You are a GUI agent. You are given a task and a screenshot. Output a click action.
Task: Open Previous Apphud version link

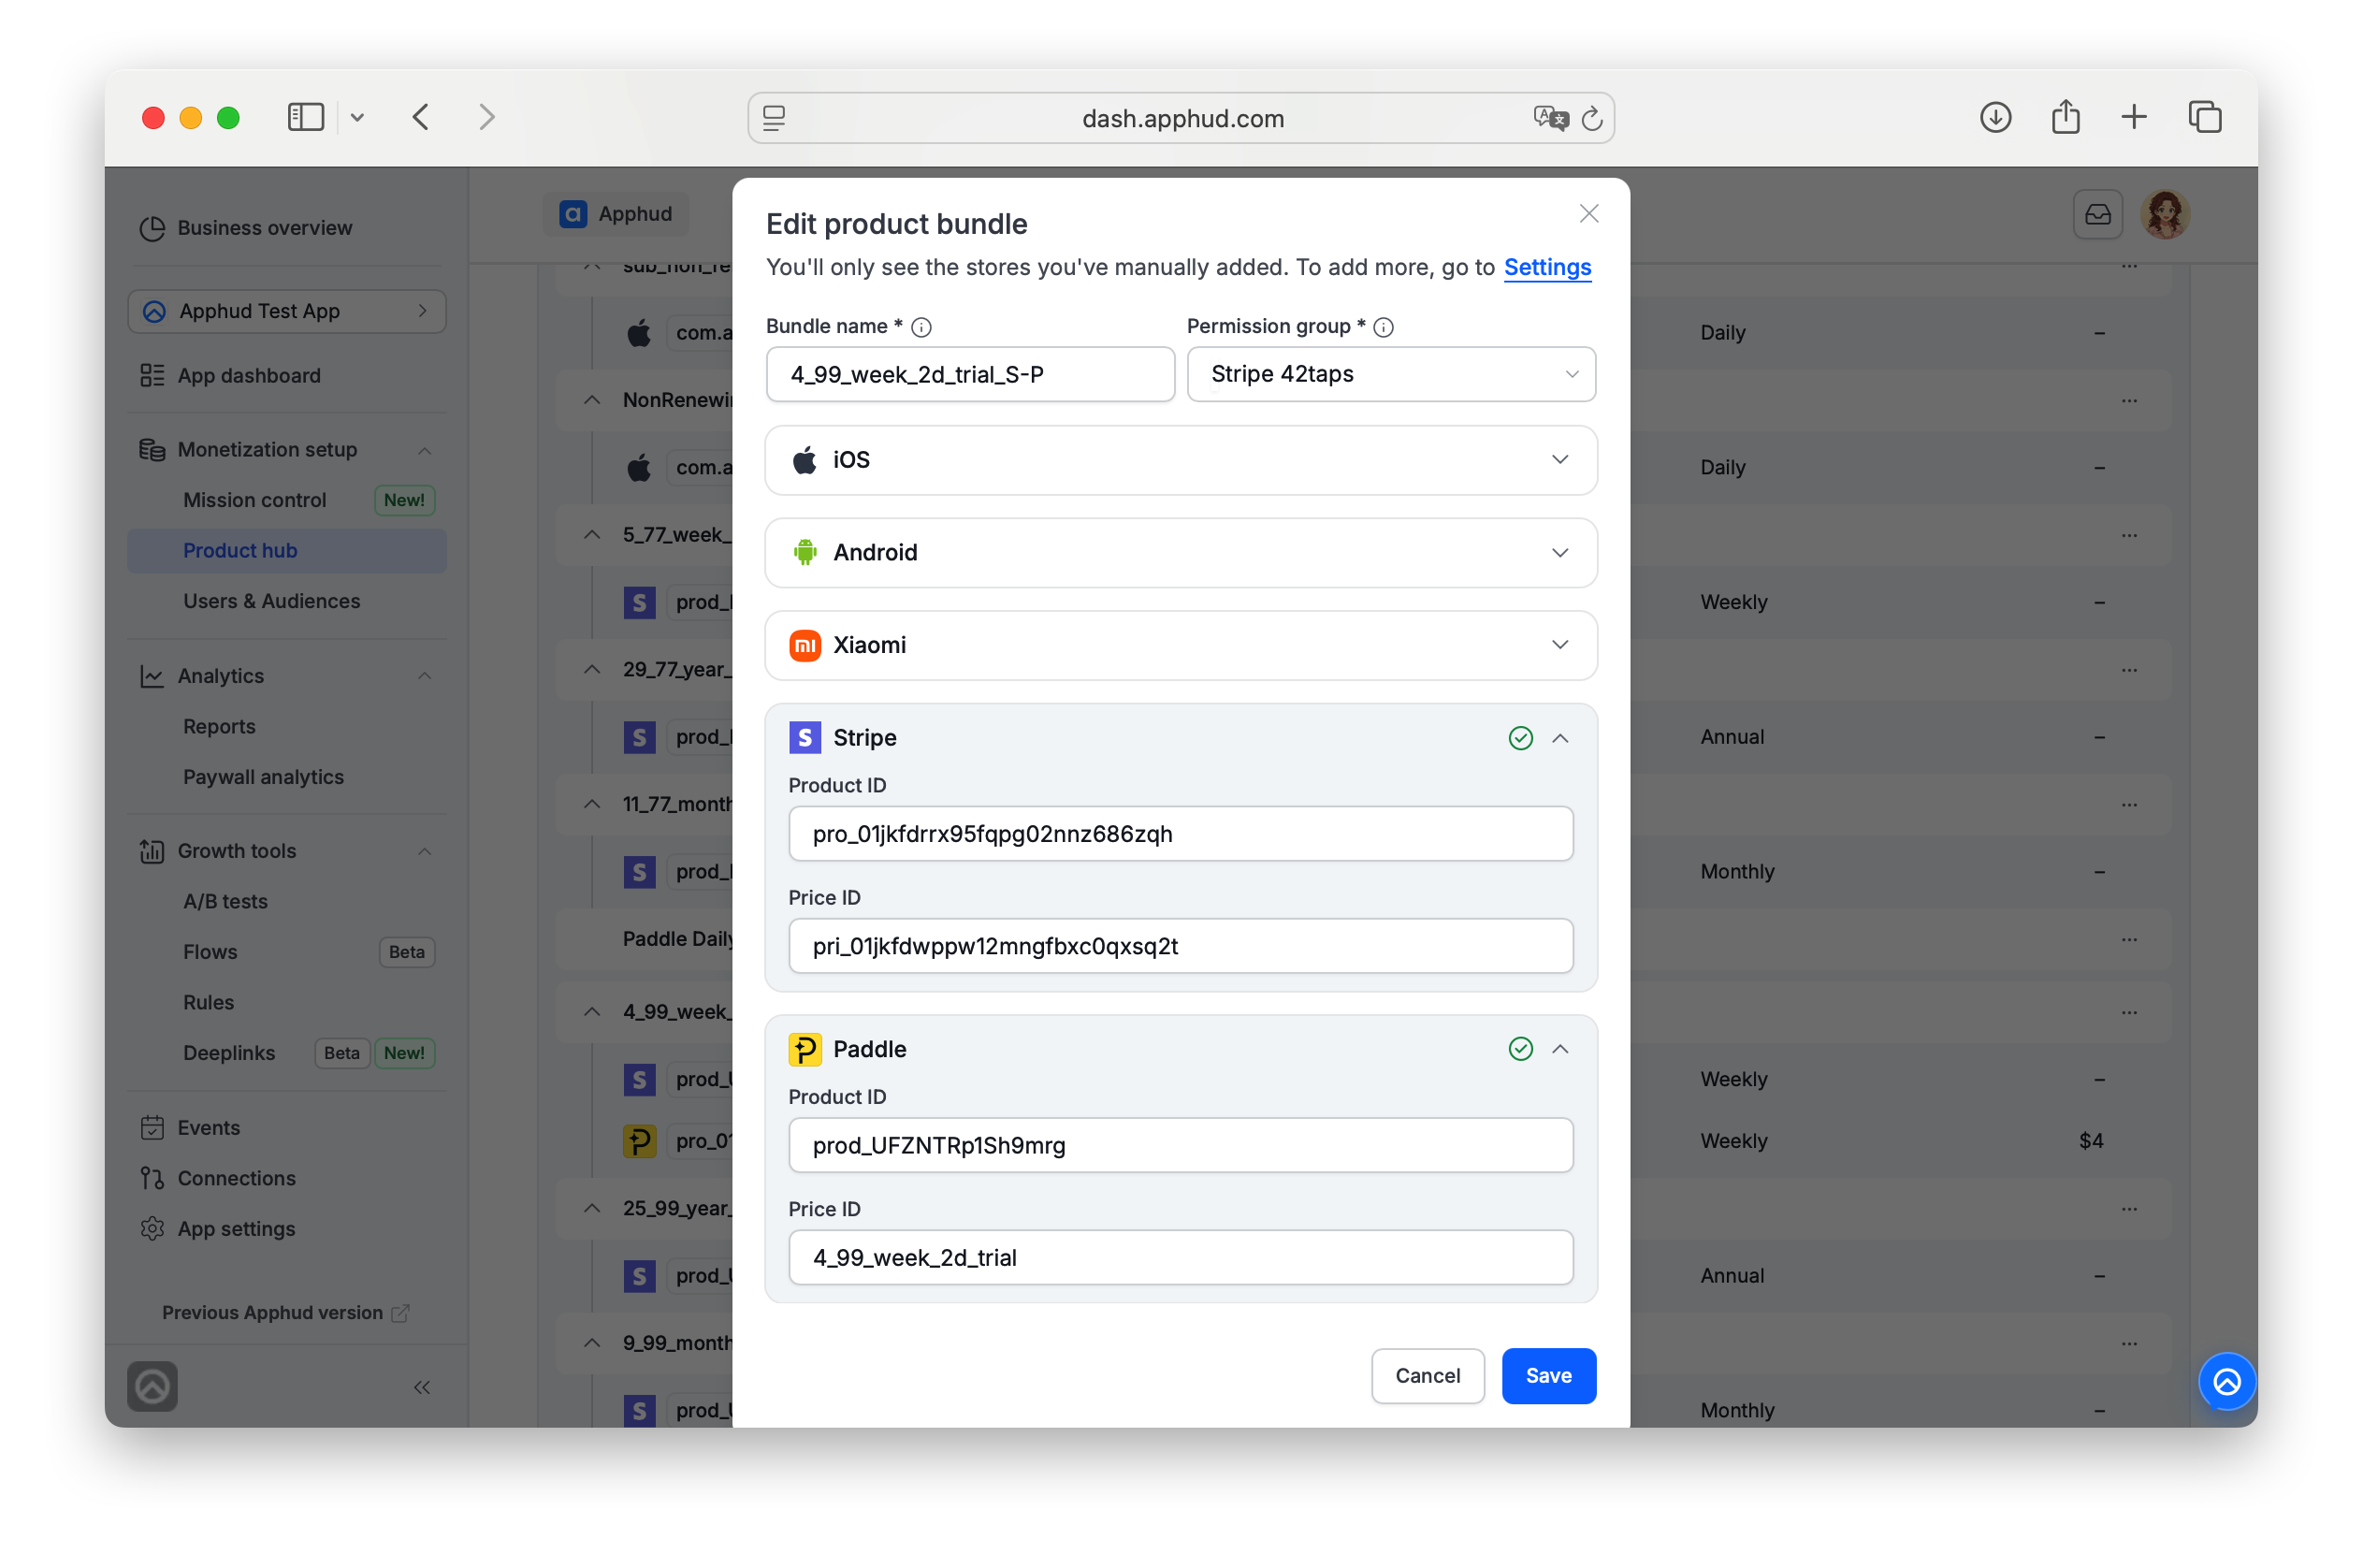(285, 1312)
